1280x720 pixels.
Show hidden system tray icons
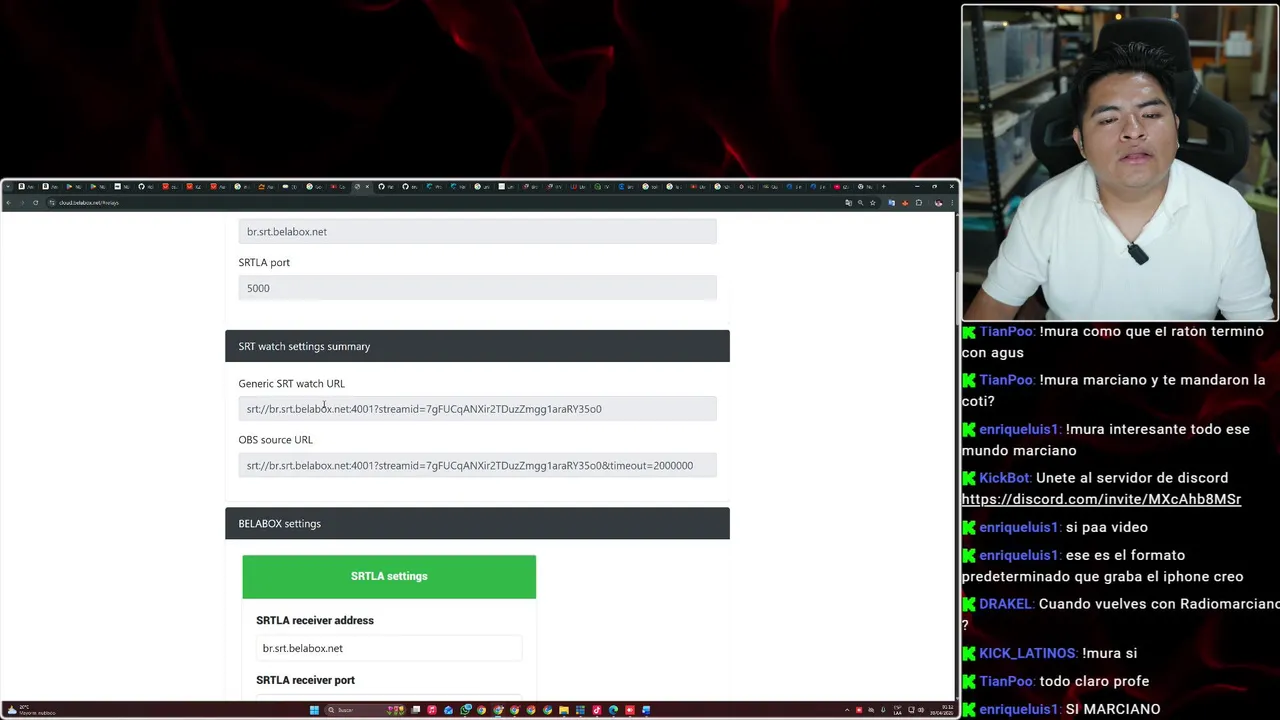pos(847,710)
